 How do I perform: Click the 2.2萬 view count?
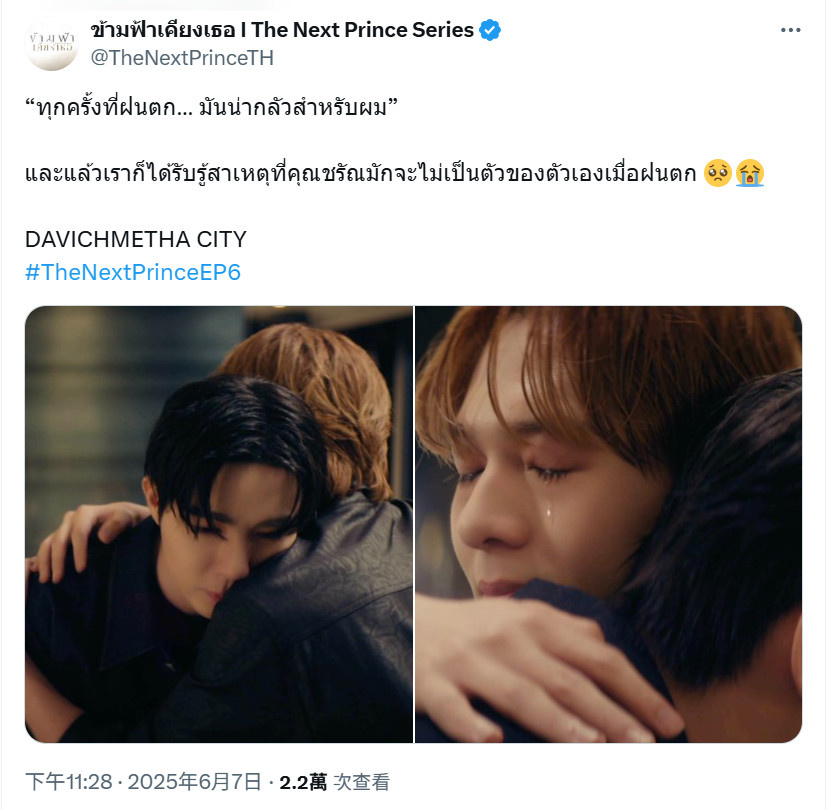pos(303,782)
